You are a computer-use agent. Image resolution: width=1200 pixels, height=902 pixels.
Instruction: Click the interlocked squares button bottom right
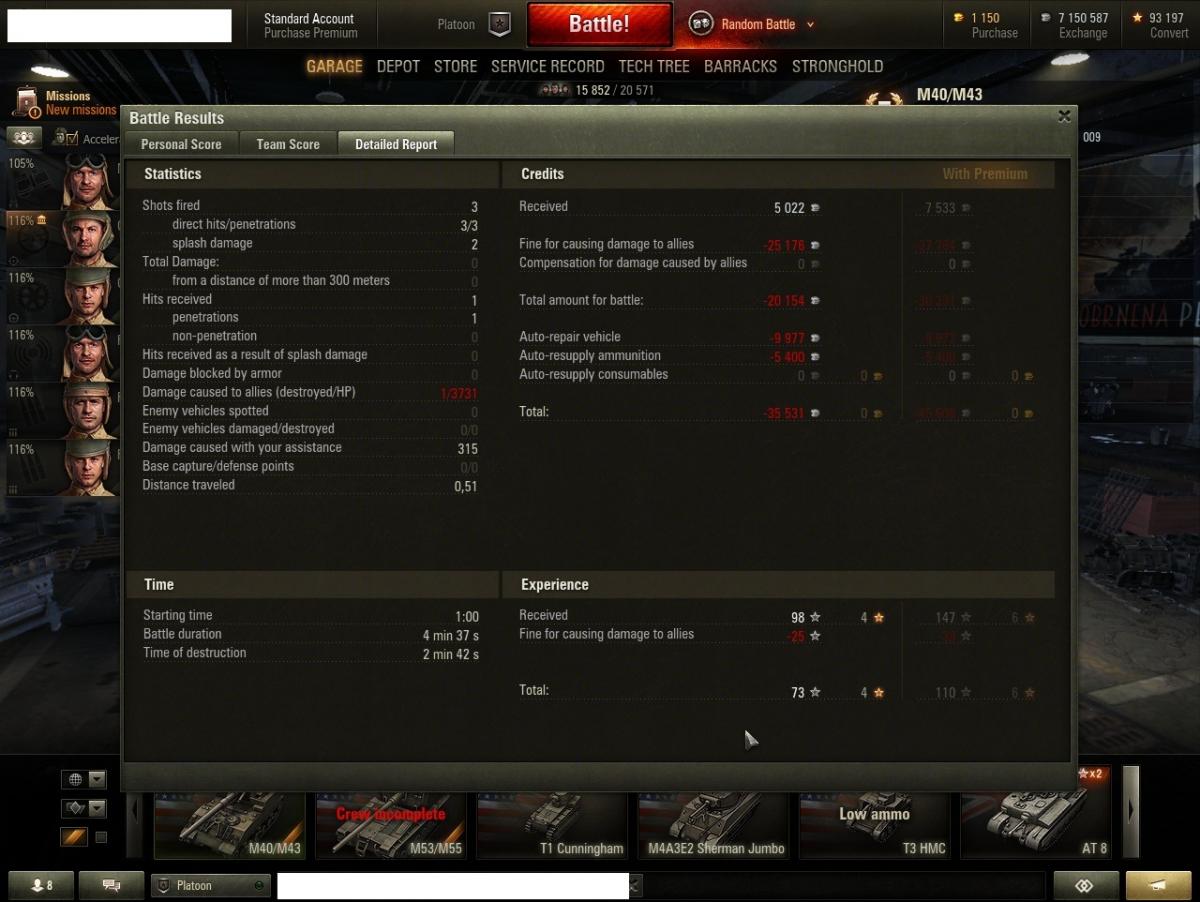tap(1084, 886)
